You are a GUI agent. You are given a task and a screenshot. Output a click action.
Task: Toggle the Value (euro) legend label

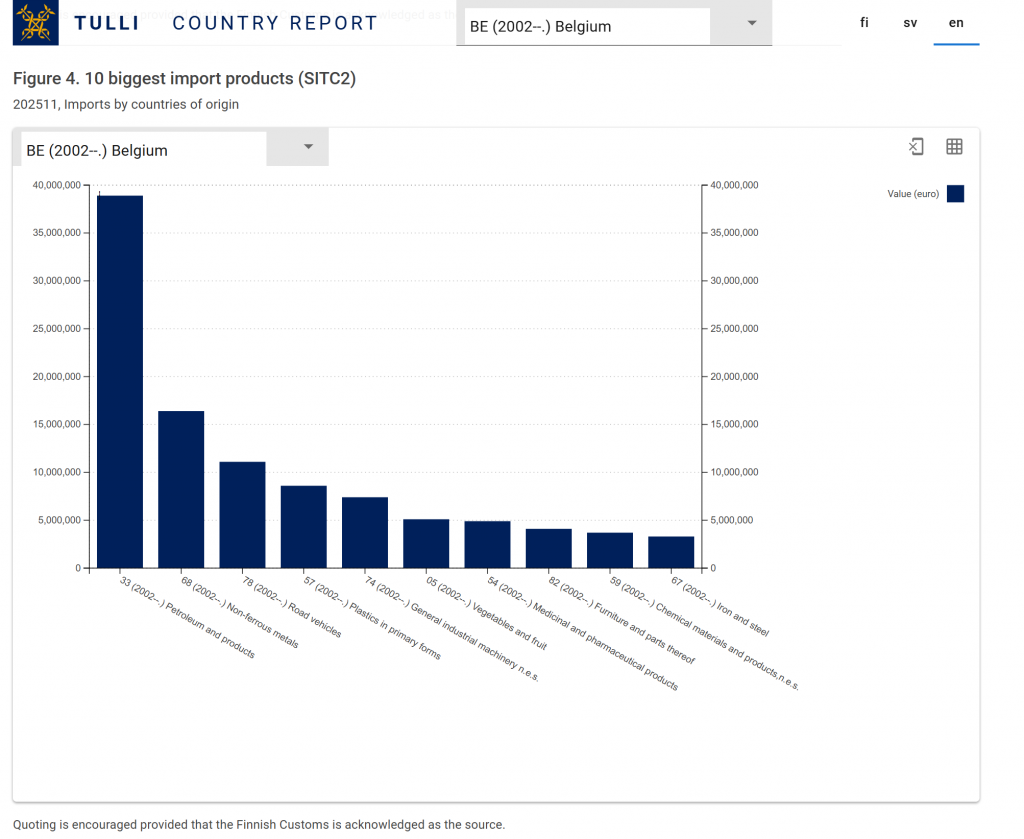tap(912, 194)
